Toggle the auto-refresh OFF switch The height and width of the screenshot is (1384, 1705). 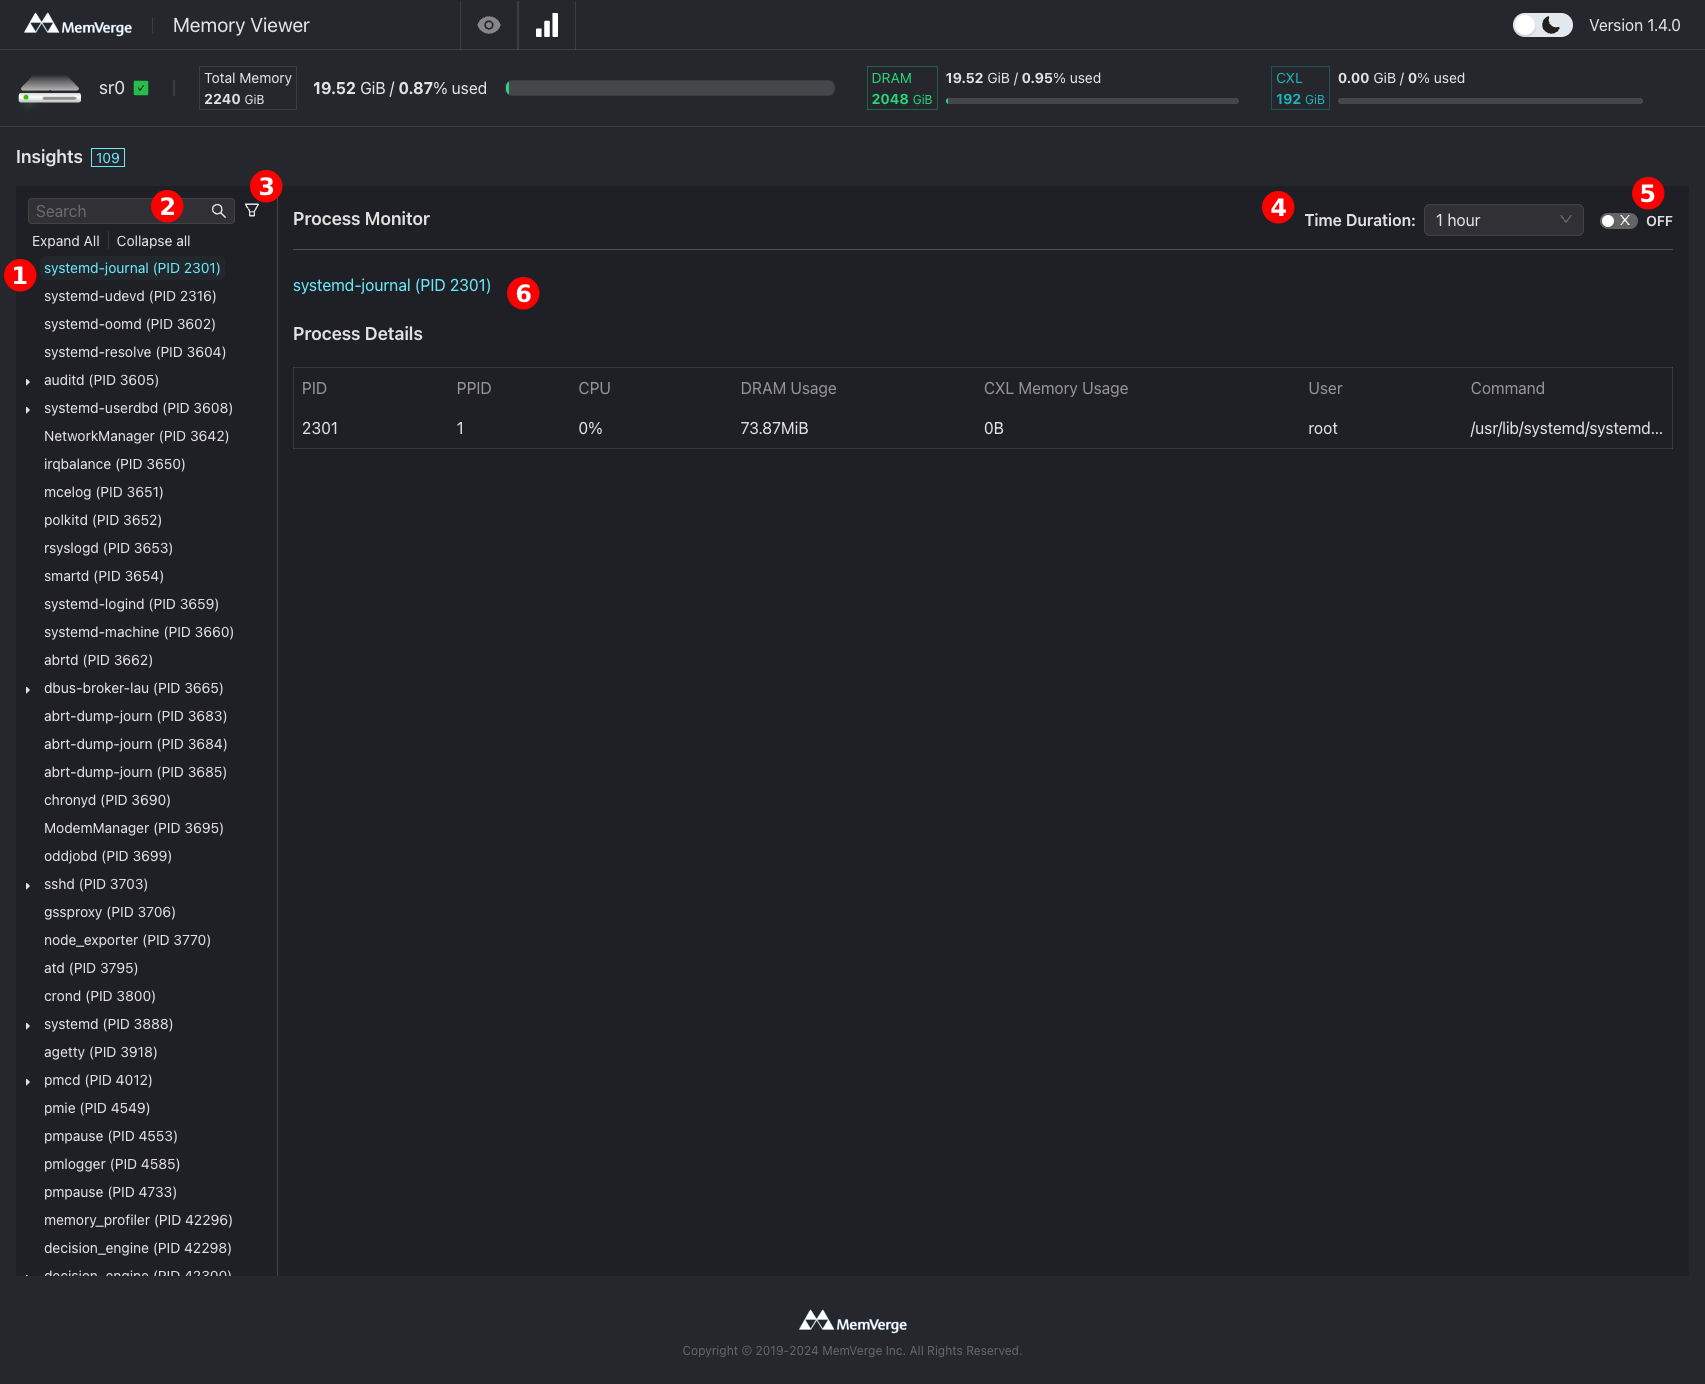1618,221
